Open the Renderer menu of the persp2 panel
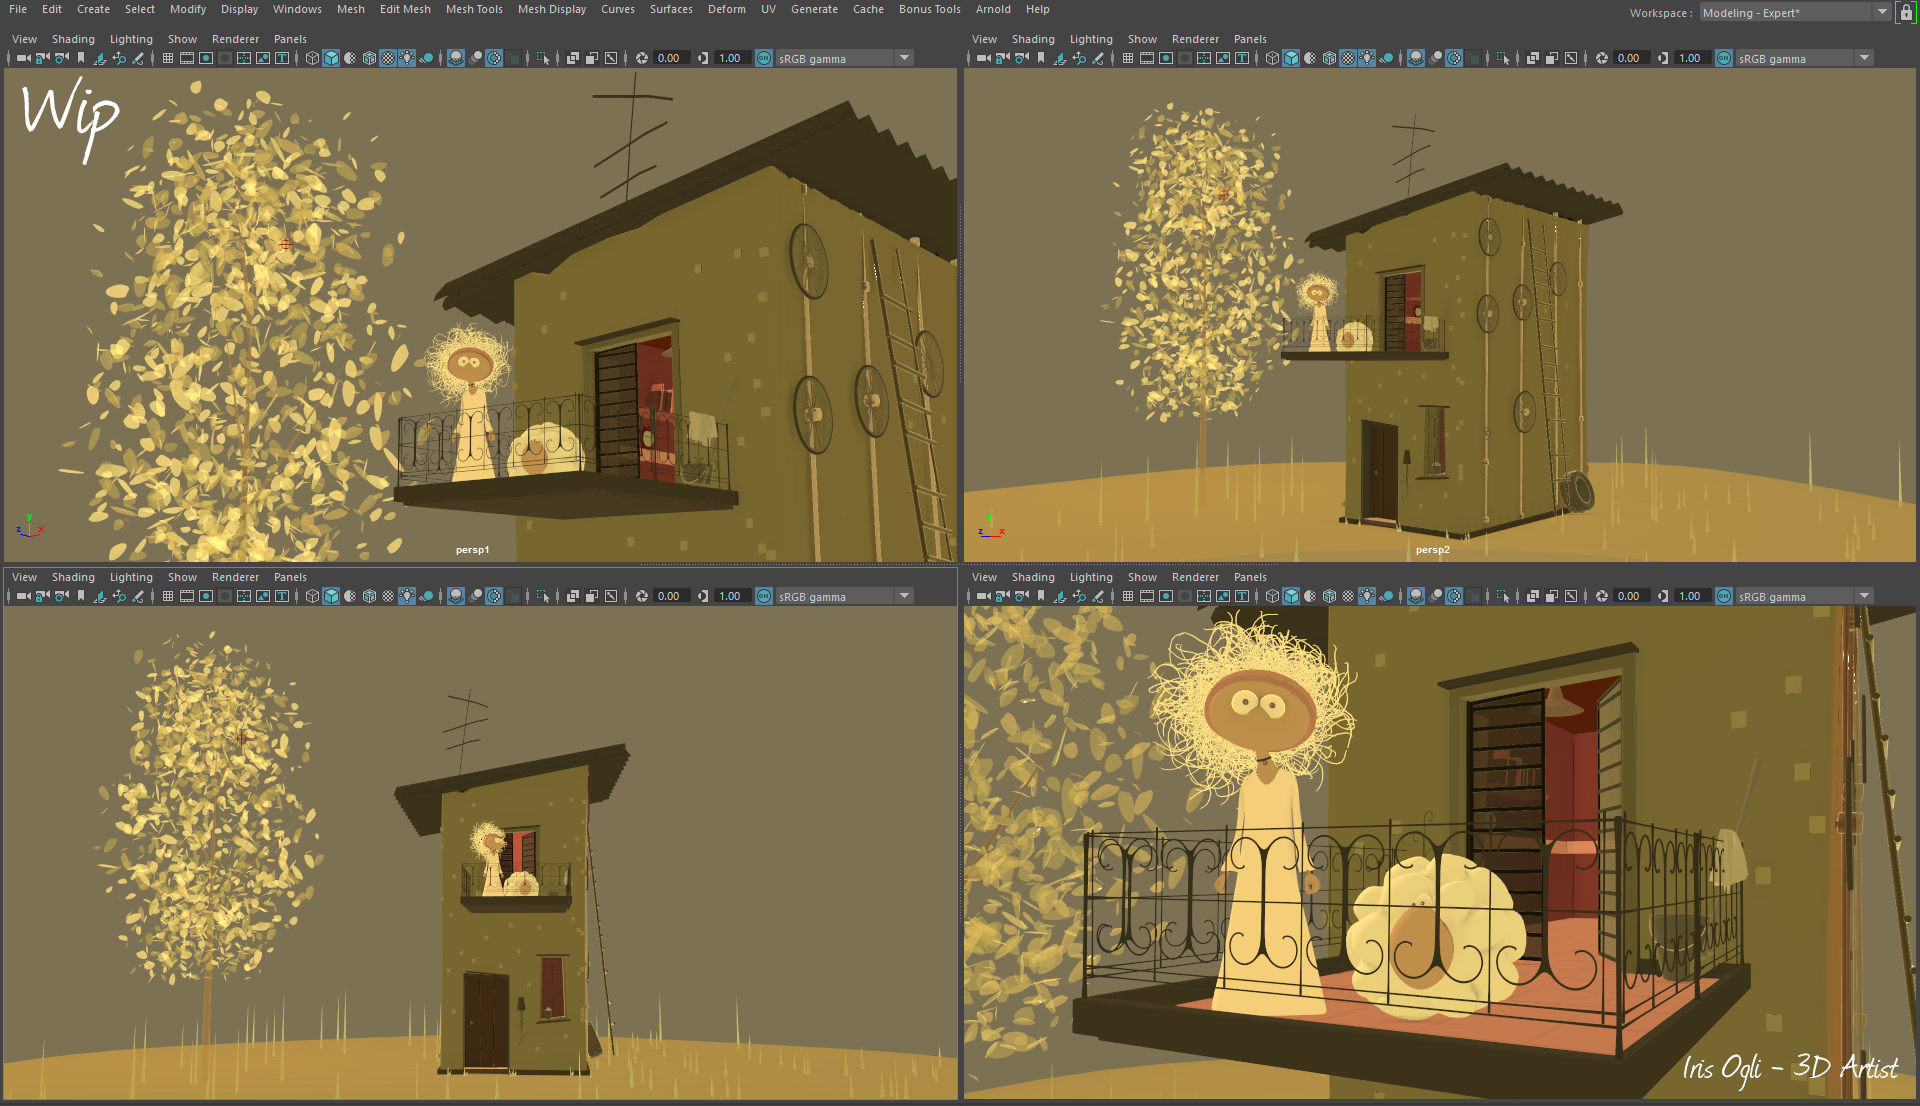Image resolution: width=1920 pixels, height=1106 pixels. (1196, 38)
